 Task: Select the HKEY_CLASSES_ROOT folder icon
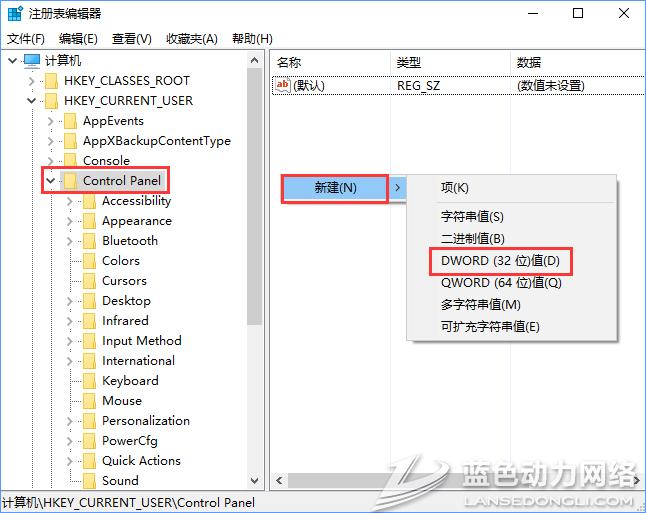click(x=50, y=81)
